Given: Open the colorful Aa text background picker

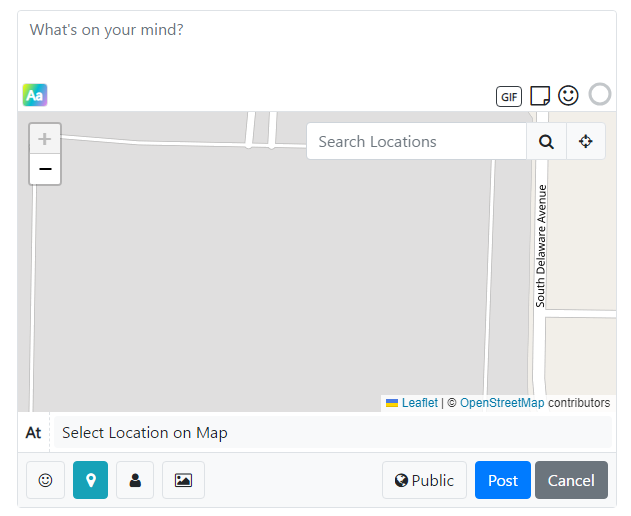Looking at the screenshot, I should pos(35,95).
